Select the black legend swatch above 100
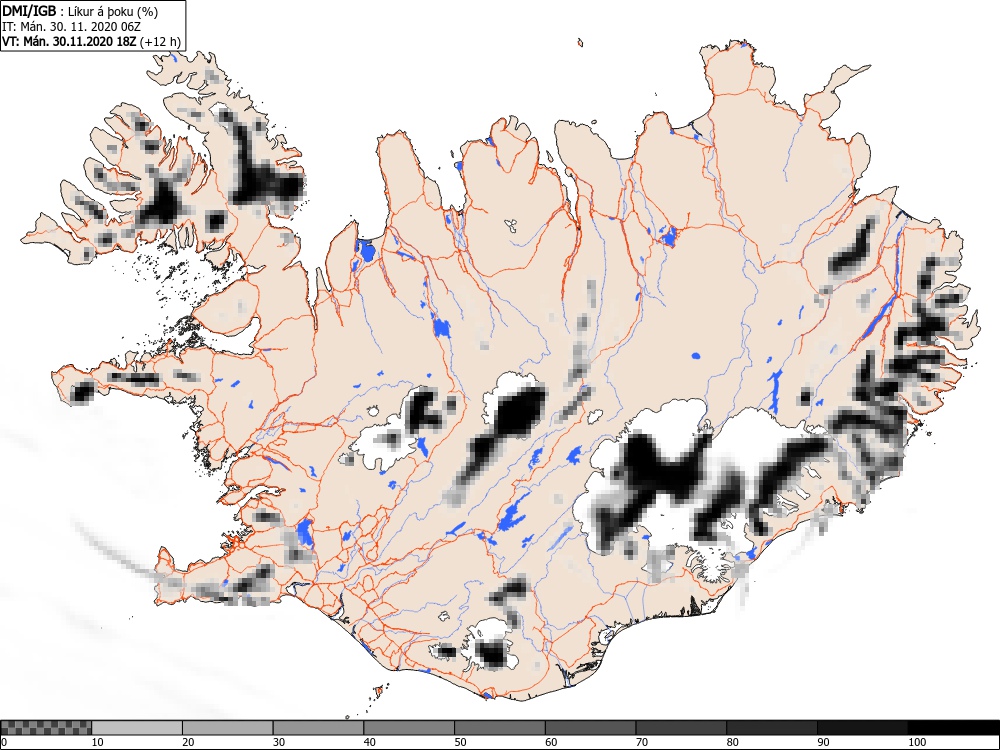 click(953, 728)
